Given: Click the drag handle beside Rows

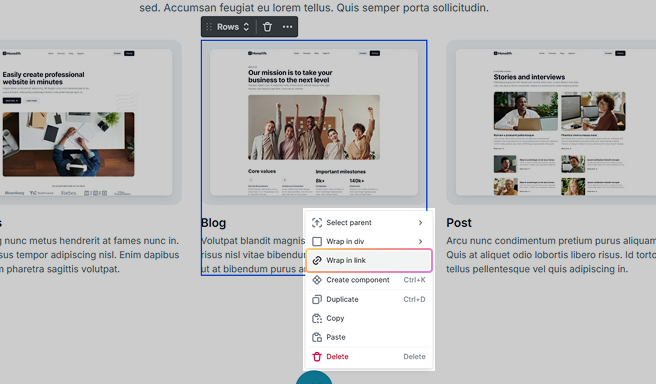Looking at the screenshot, I should [209, 27].
